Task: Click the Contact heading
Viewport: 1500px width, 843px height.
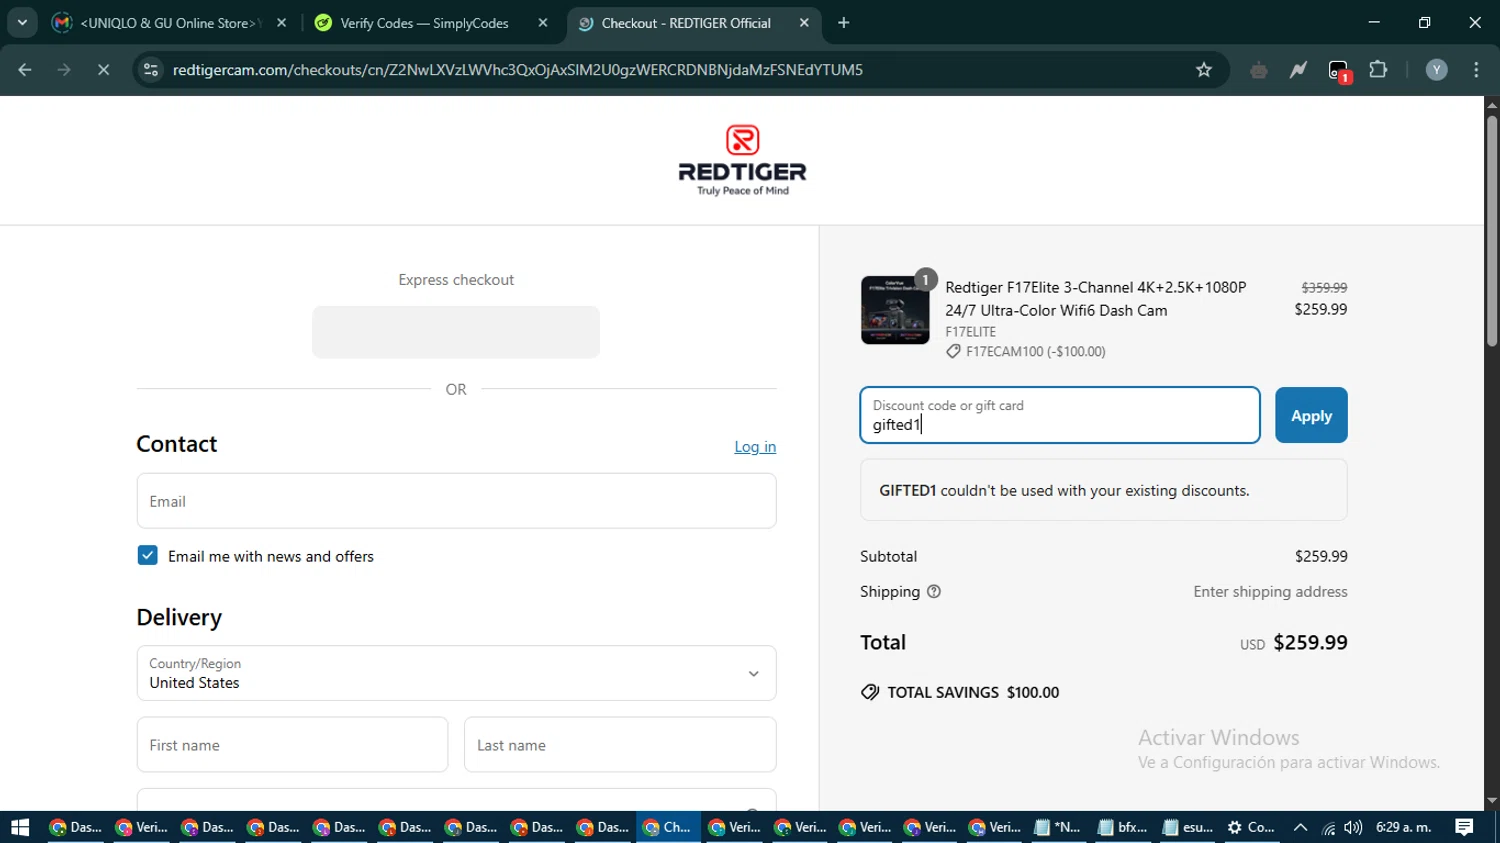Action: click(177, 444)
